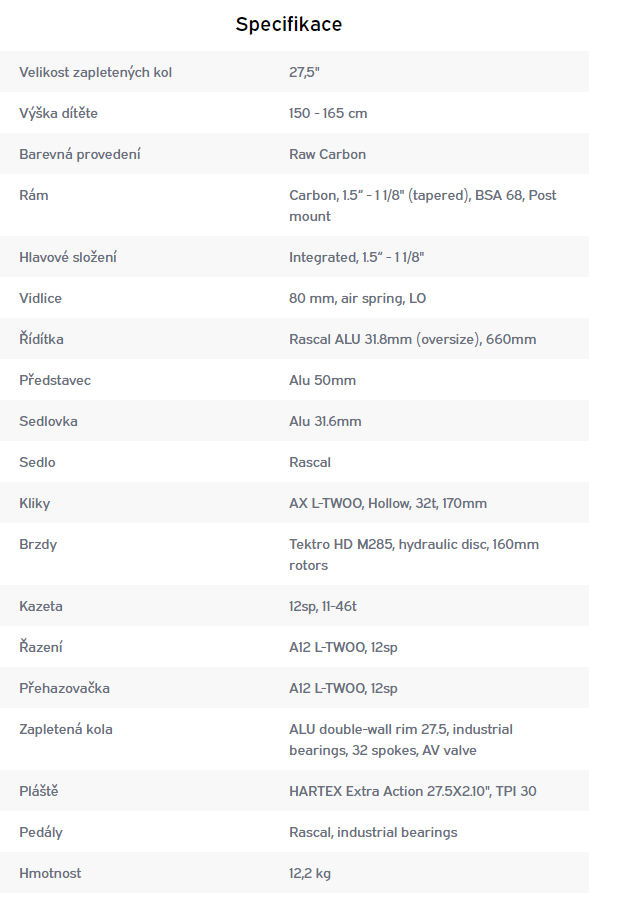
Task: Select the Kliky AX L-TWOO value
Action: pyautogui.click(x=388, y=503)
